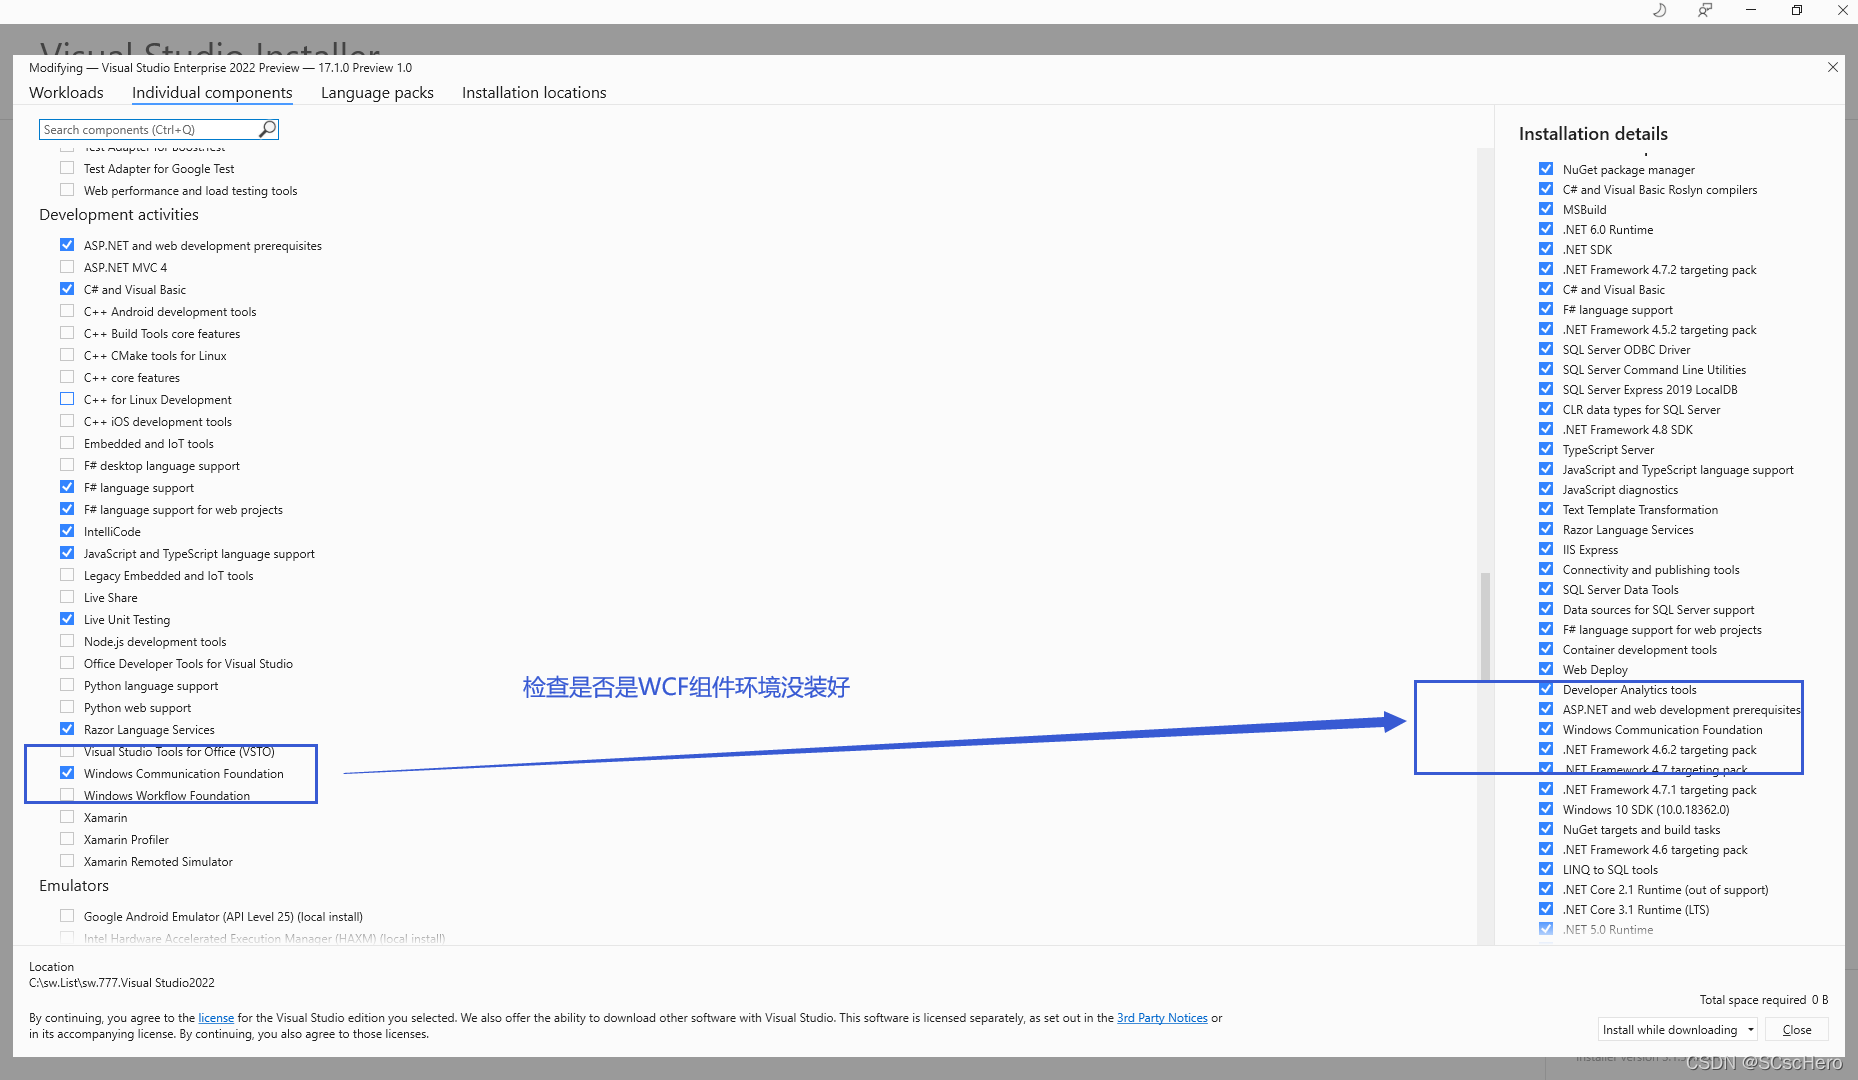
Task: Toggle the .NET 6.0 Runtime checkbox
Action: coord(1546,229)
